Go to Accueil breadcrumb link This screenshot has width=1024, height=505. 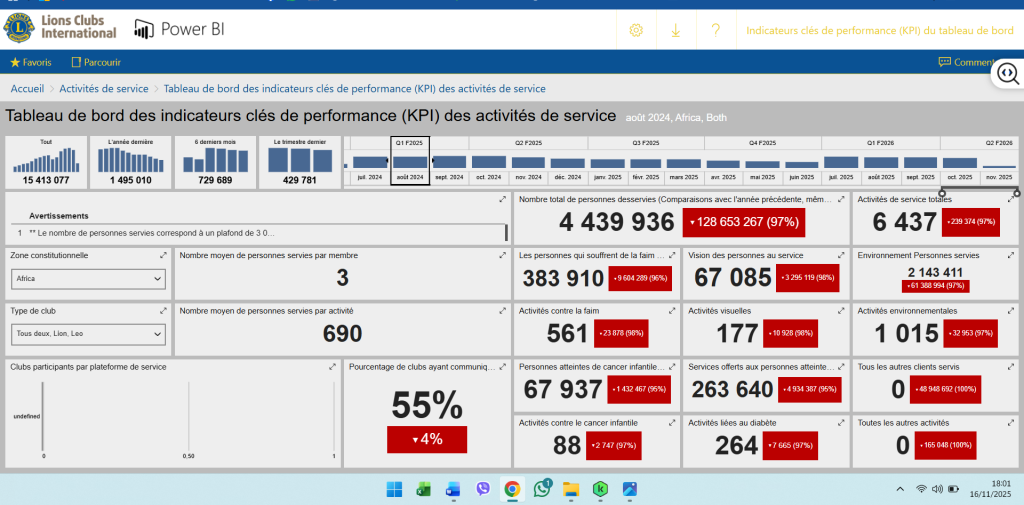(27, 89)
